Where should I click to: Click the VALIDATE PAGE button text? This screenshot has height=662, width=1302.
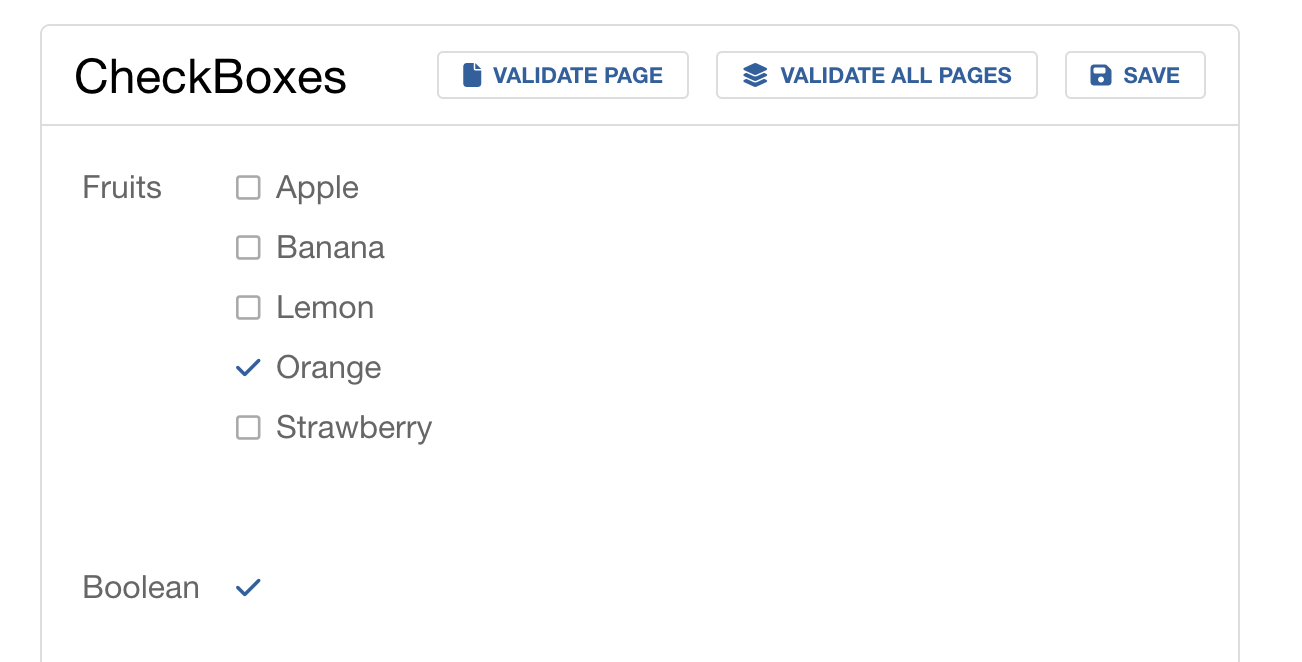click(x=578, y=75)
